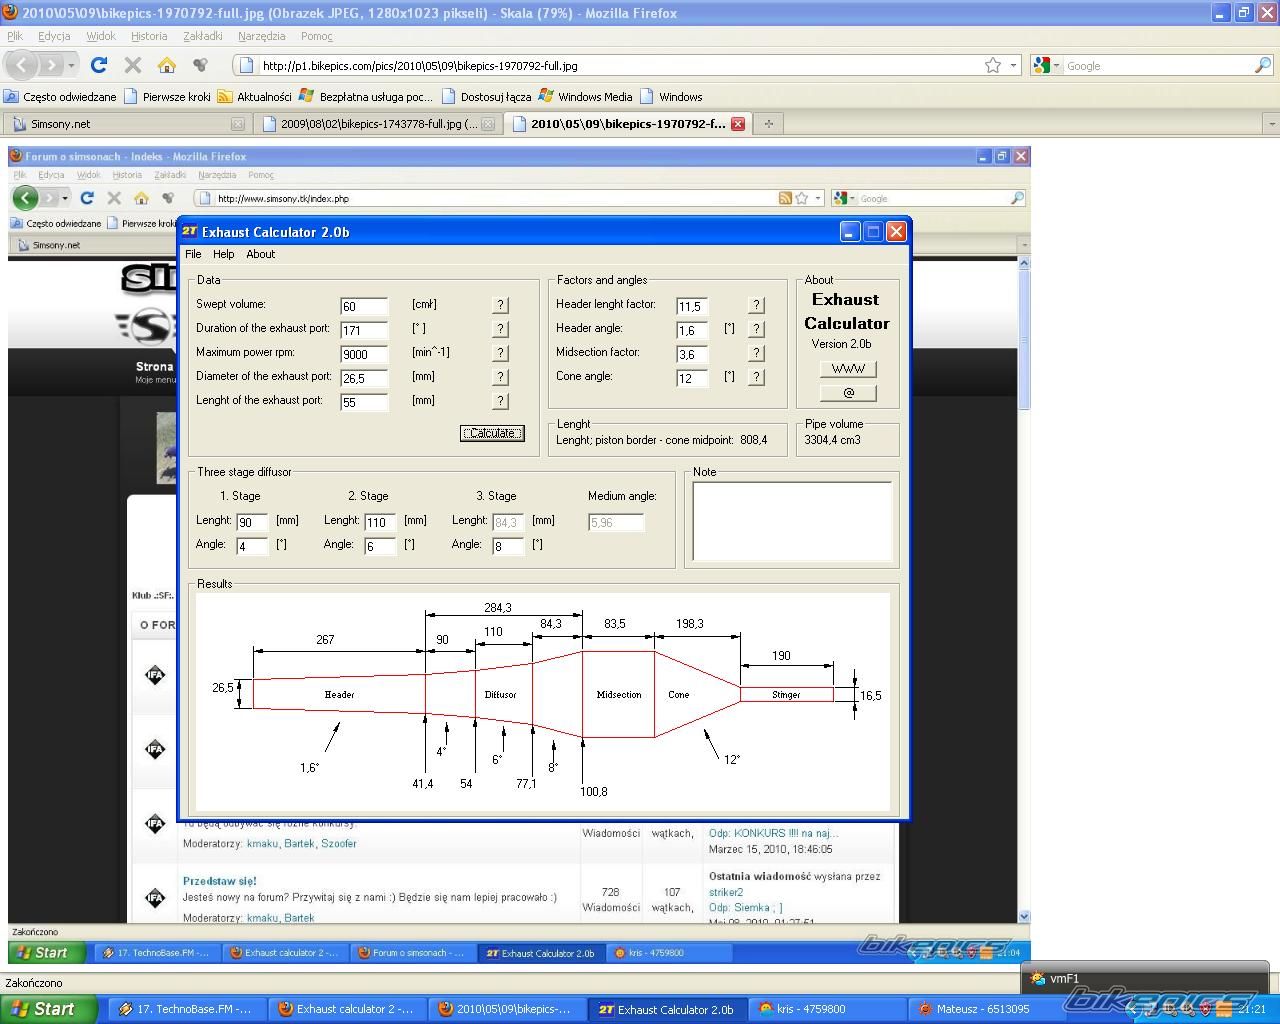Image resolution: width=1280 pixels, height=1024 pixels.
Task: Click the exhaust port length field
Action: tap(364, 402)
